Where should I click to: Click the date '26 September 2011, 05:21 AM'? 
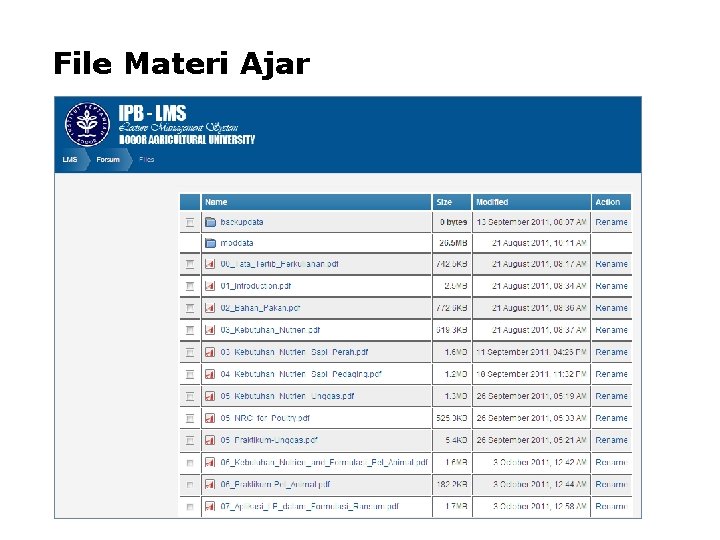coord(531,440)
